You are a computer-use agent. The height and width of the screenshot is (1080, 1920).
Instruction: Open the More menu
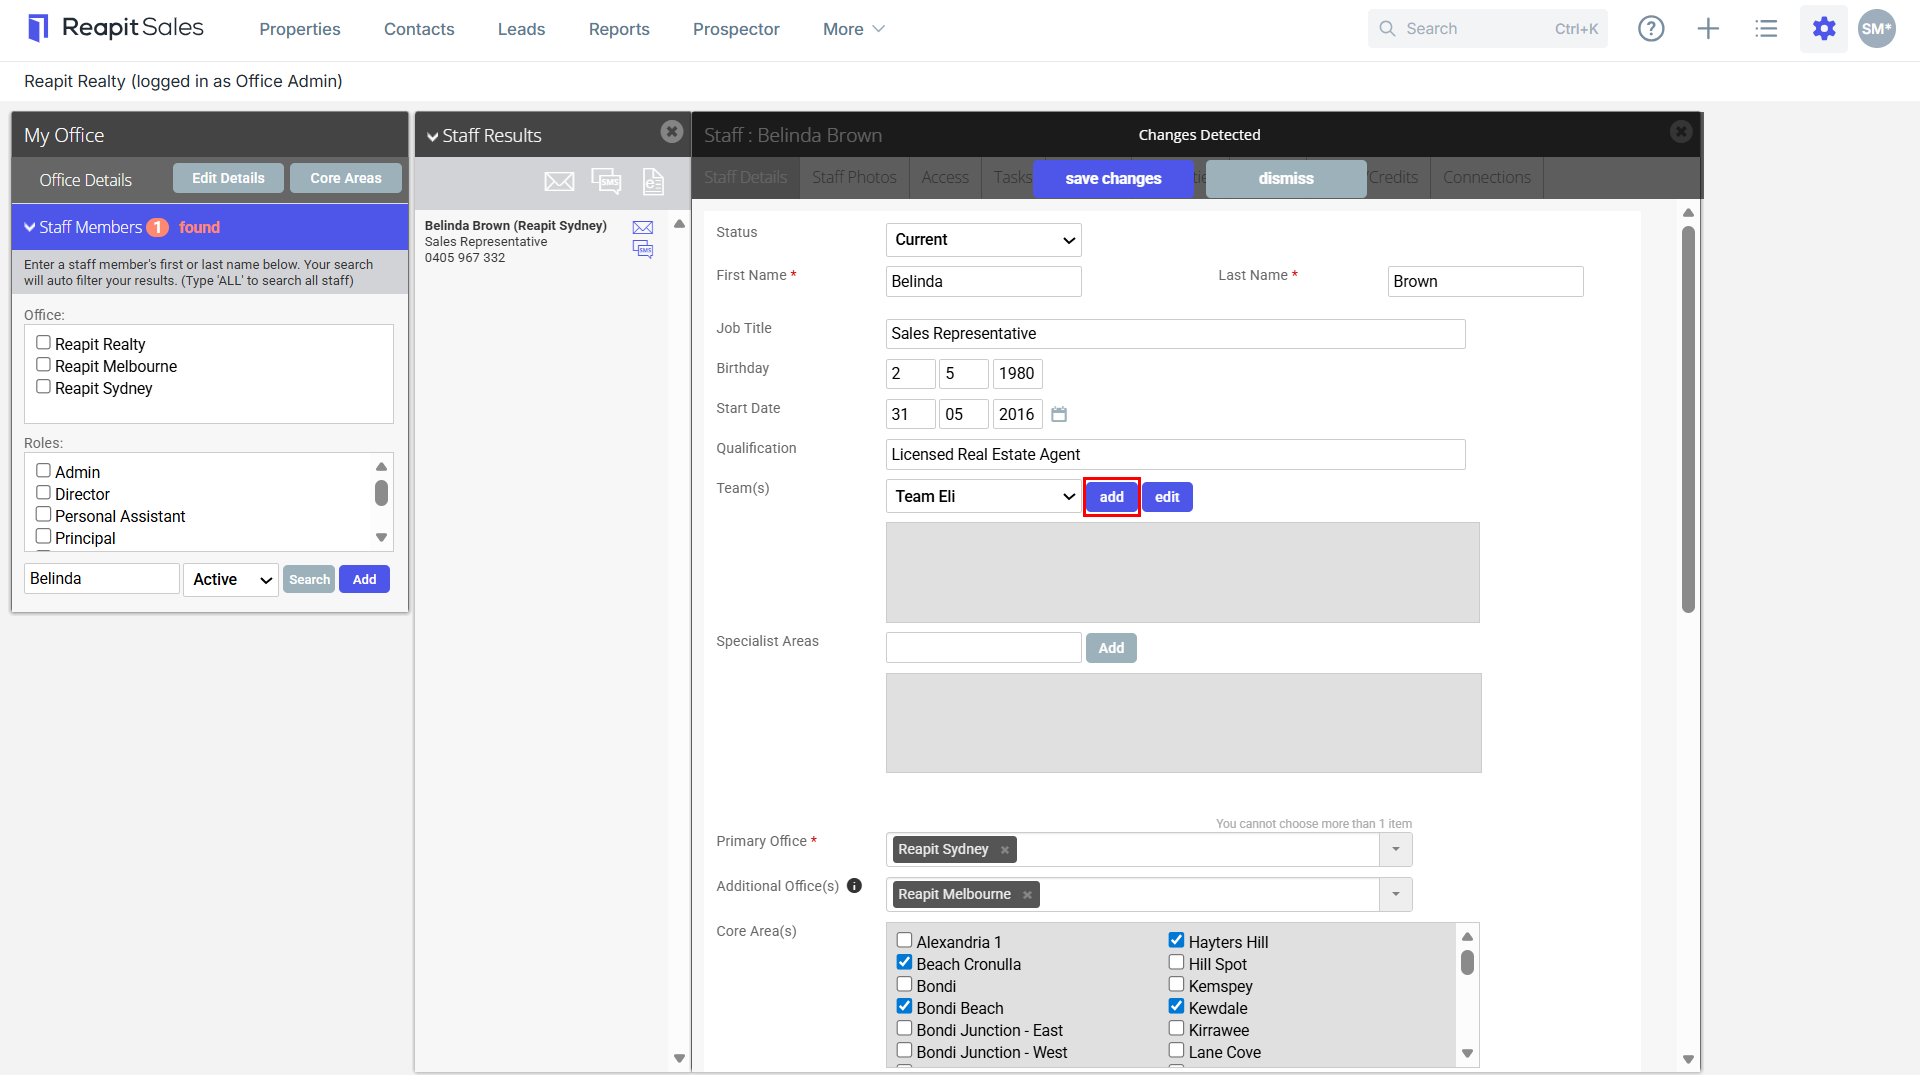pyautogui.click(x=853, y=29)
